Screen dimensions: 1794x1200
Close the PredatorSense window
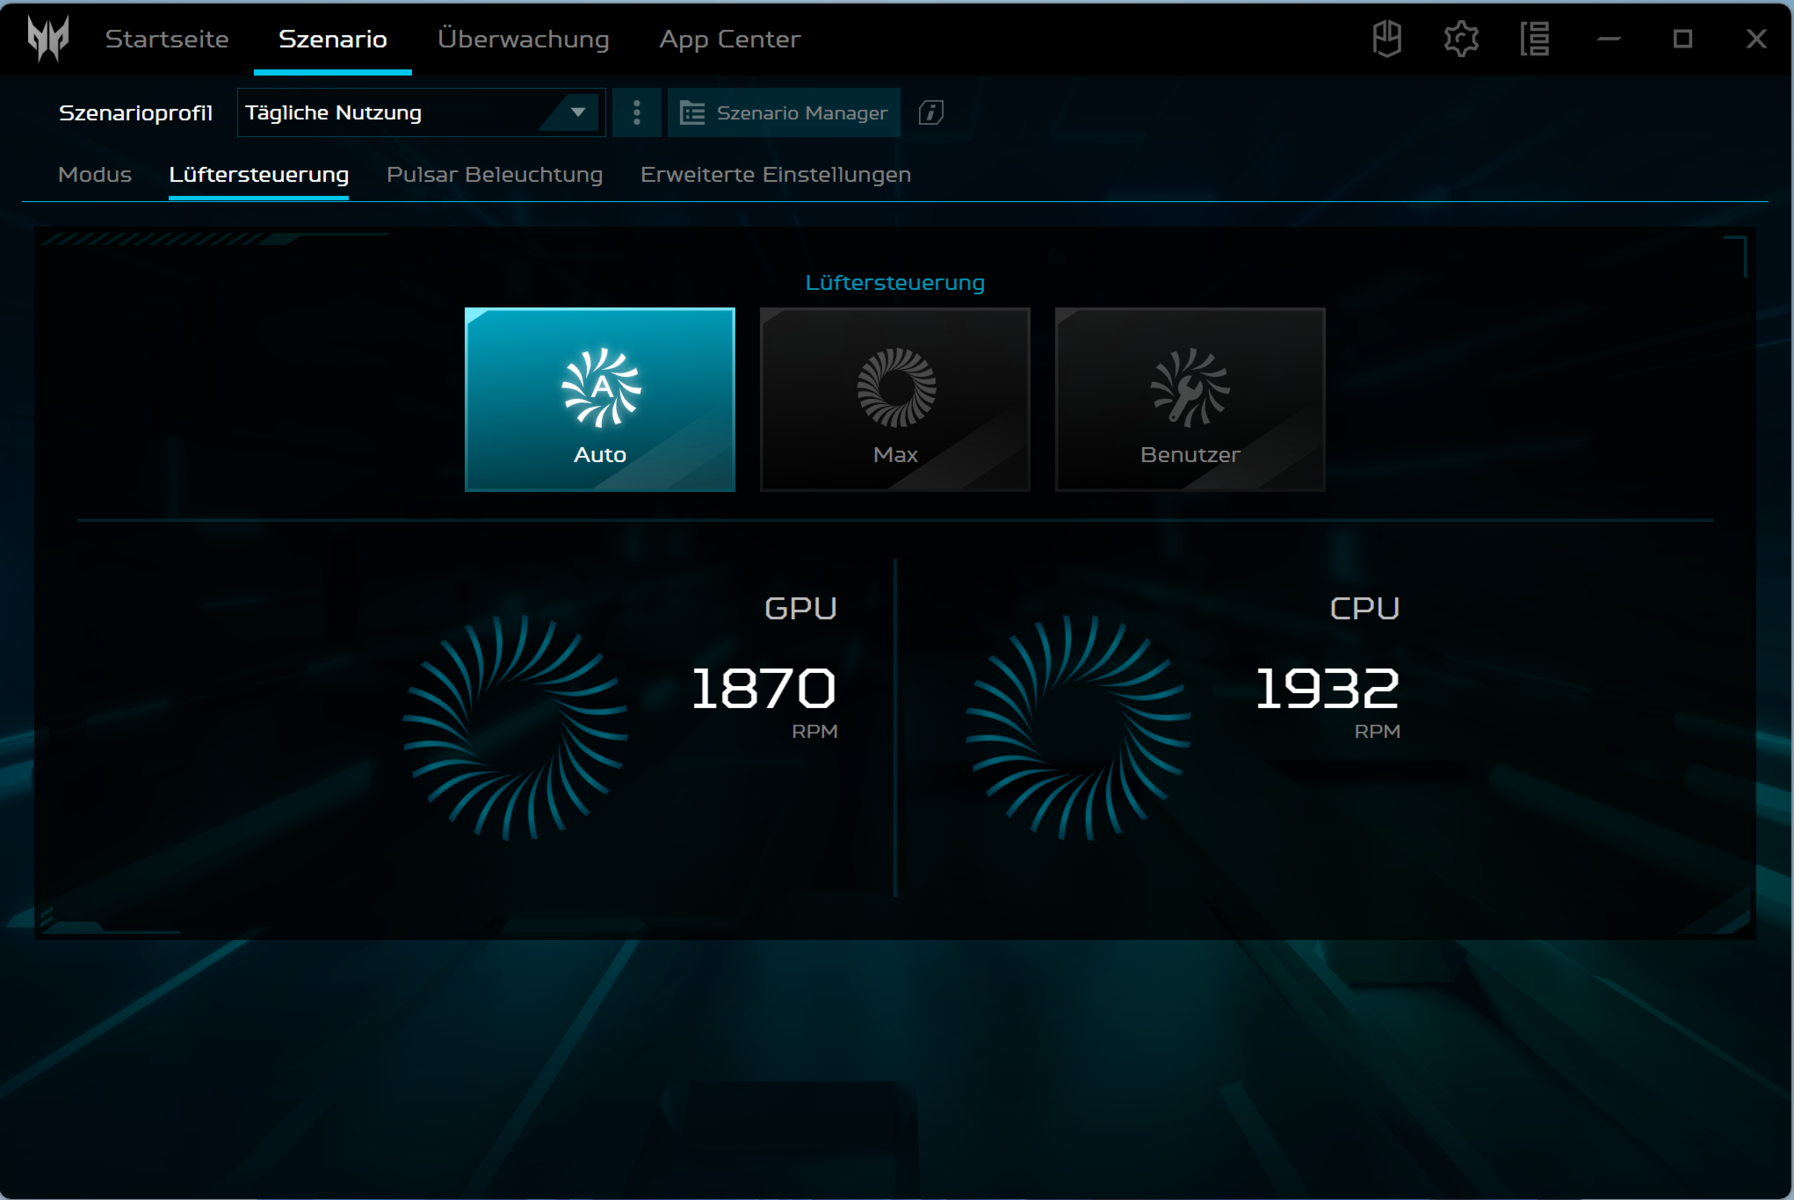point(1757,39)
